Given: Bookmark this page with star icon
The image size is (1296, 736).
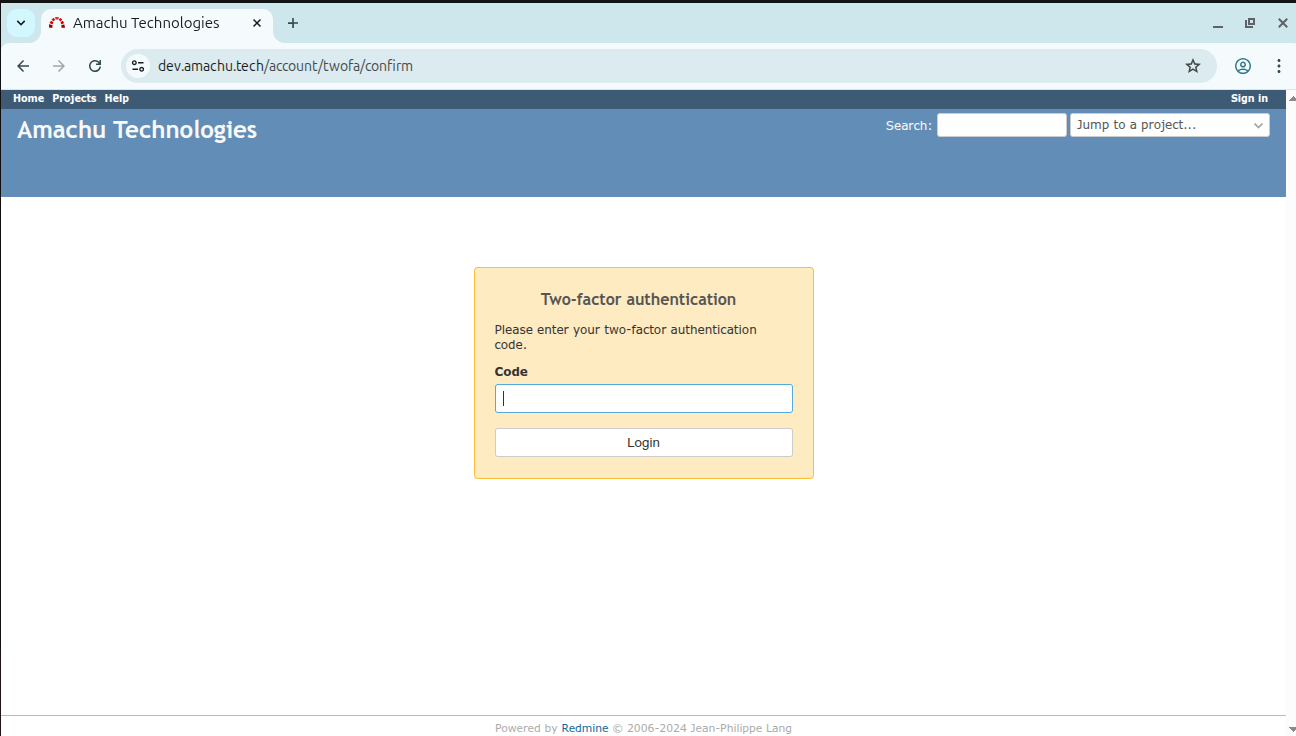Looking at the screenshot, I should [x=1192, y=66].
